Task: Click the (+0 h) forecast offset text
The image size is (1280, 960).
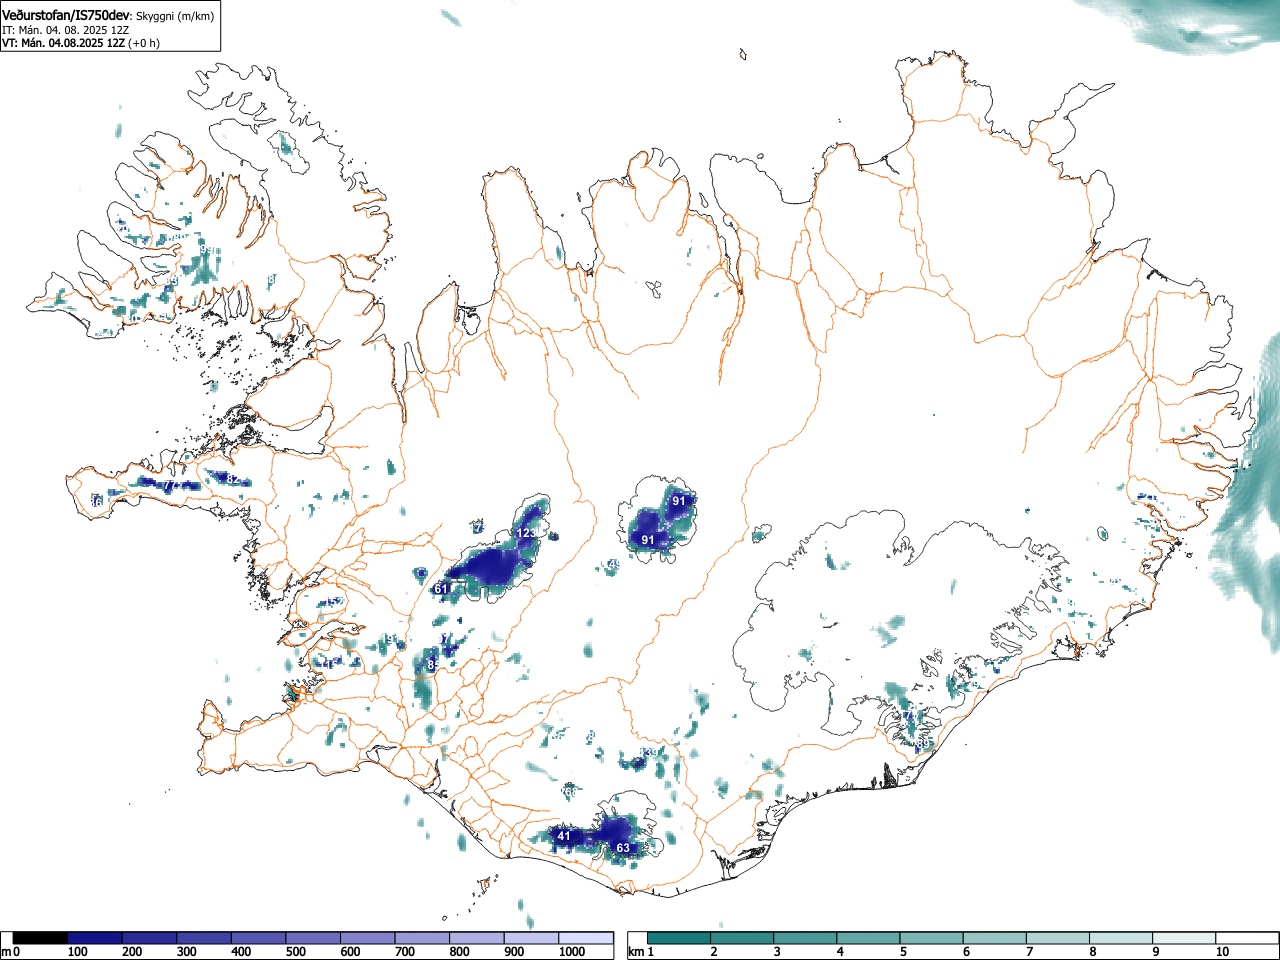Action: coord(144,43)
